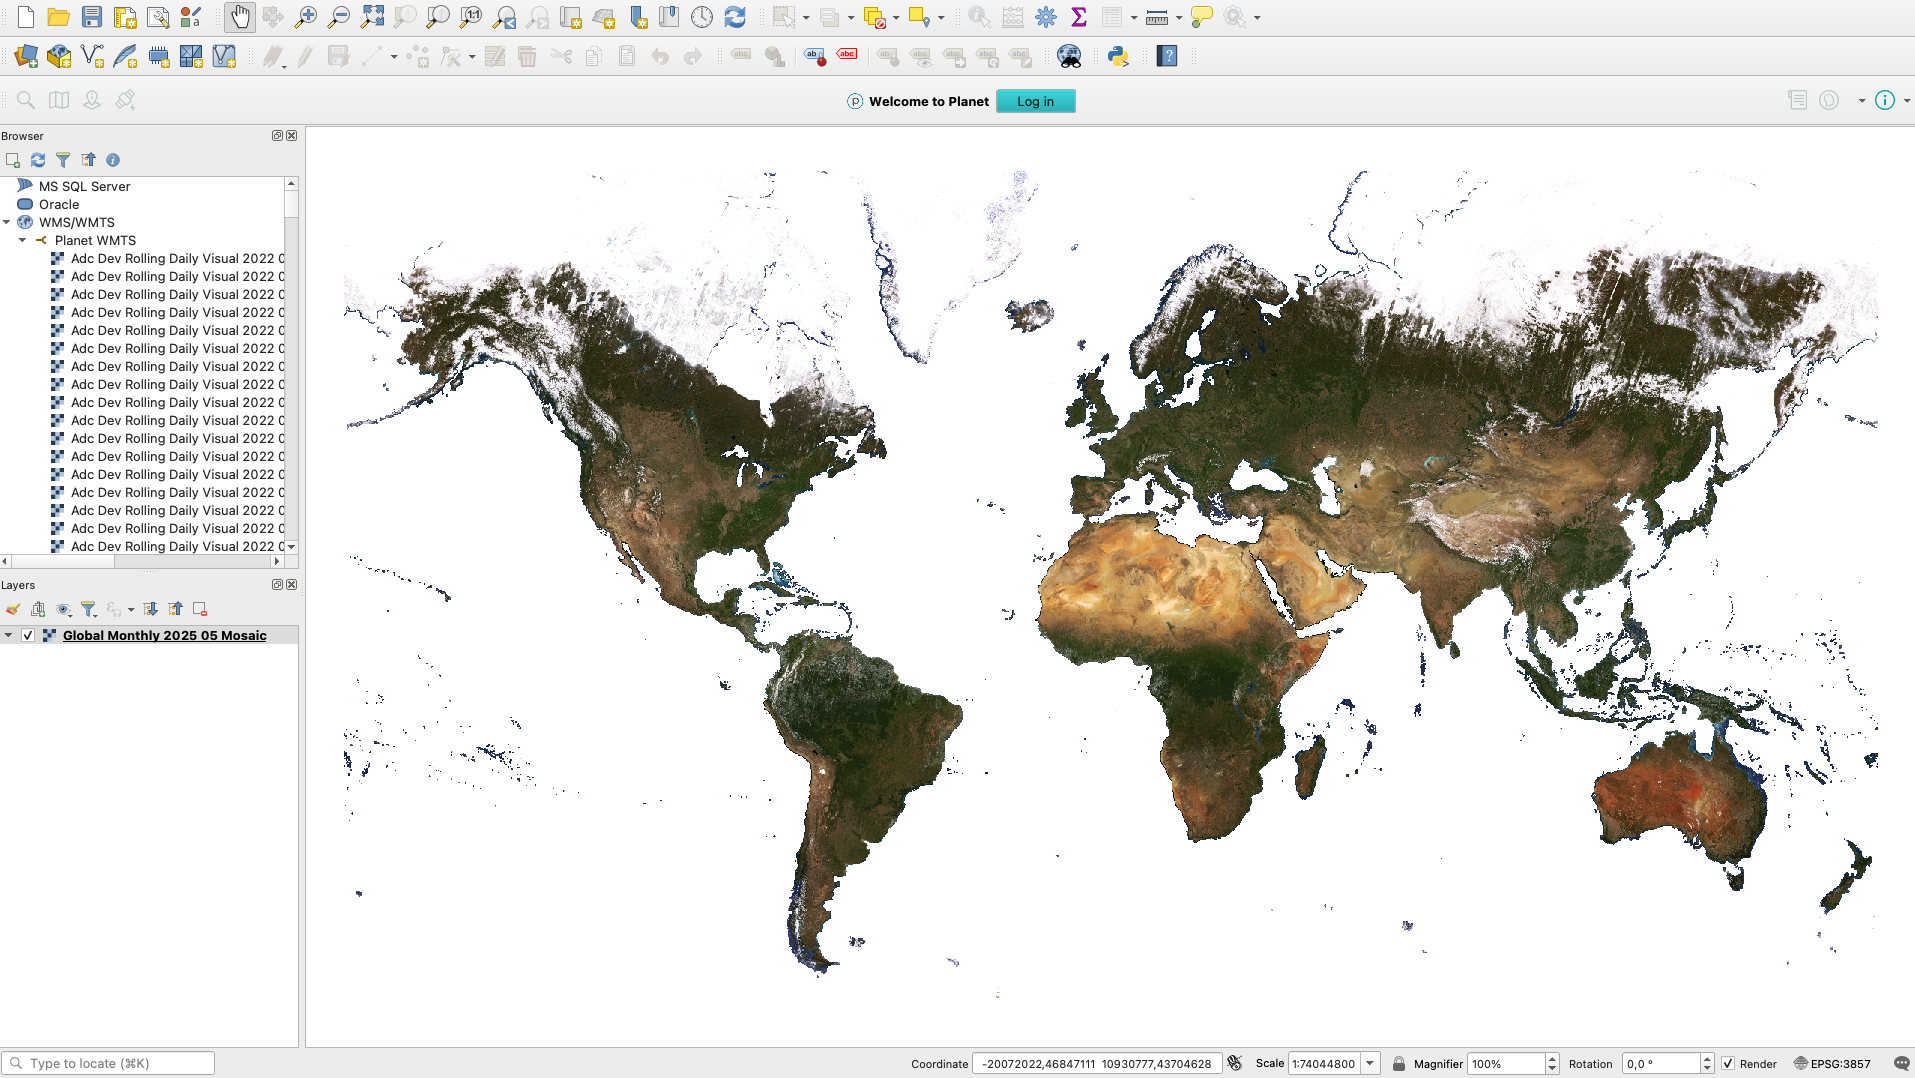Zoom to full extent

(372, 17)
